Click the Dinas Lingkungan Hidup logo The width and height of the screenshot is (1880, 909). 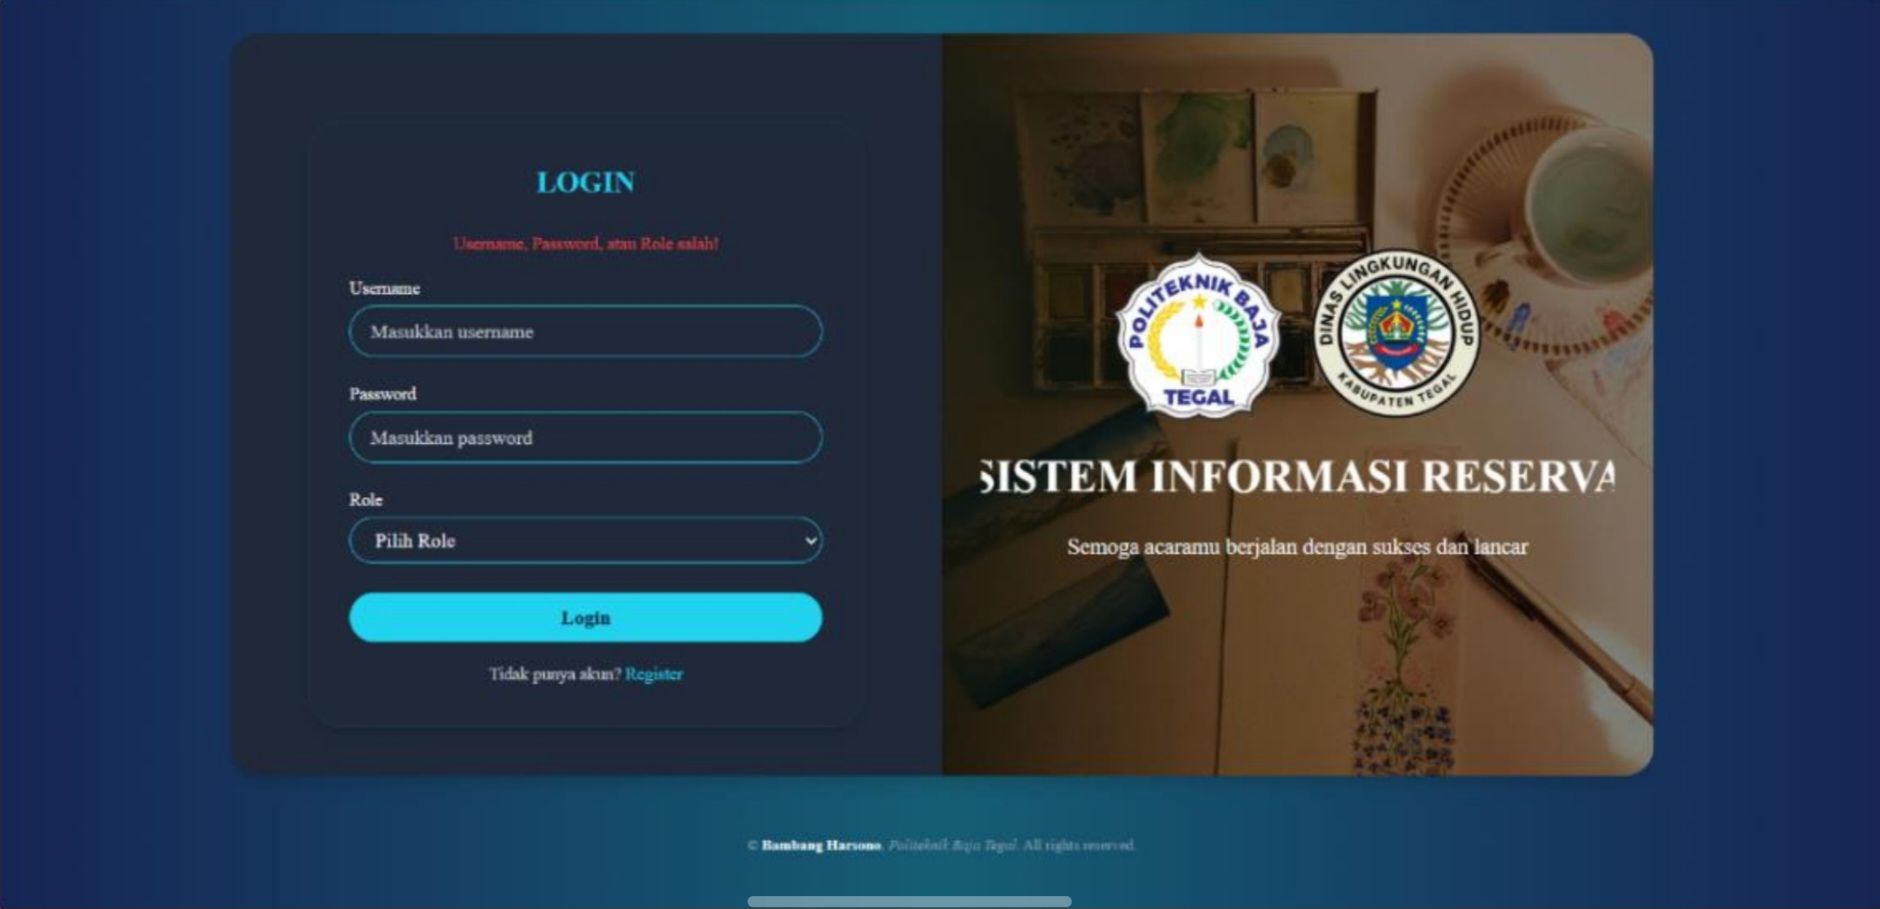point(1397,332)
